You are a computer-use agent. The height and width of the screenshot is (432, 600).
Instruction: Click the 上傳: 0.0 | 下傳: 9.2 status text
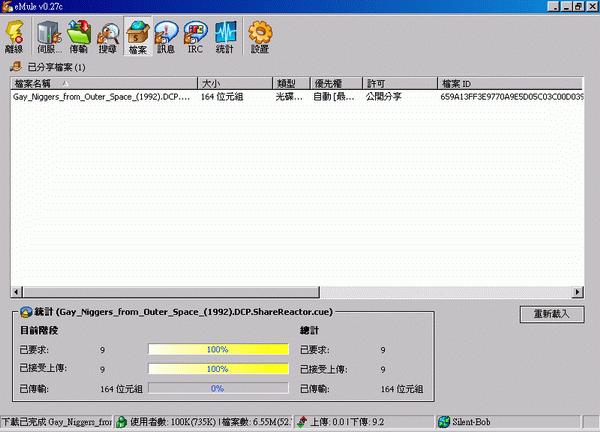pyautogui.click(x=347, y=422)
